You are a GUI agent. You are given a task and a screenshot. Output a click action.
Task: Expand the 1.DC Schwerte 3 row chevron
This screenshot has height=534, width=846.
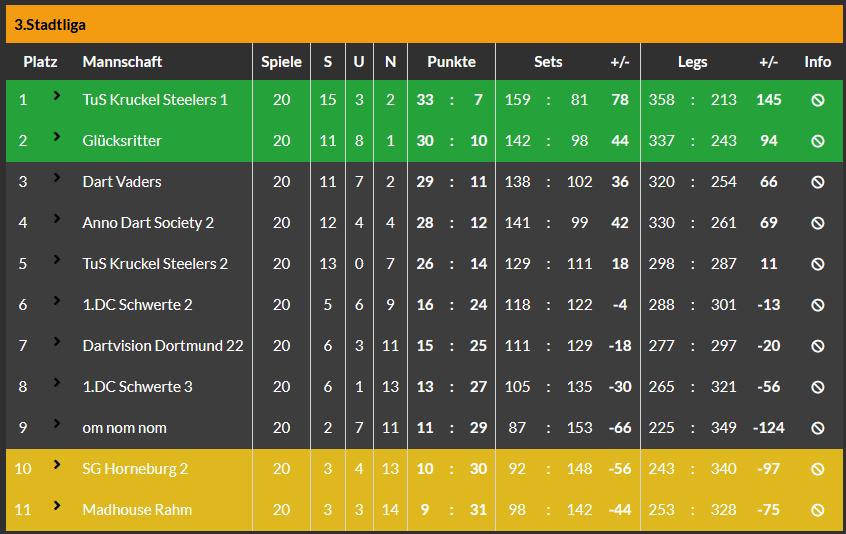coord(57,383)
